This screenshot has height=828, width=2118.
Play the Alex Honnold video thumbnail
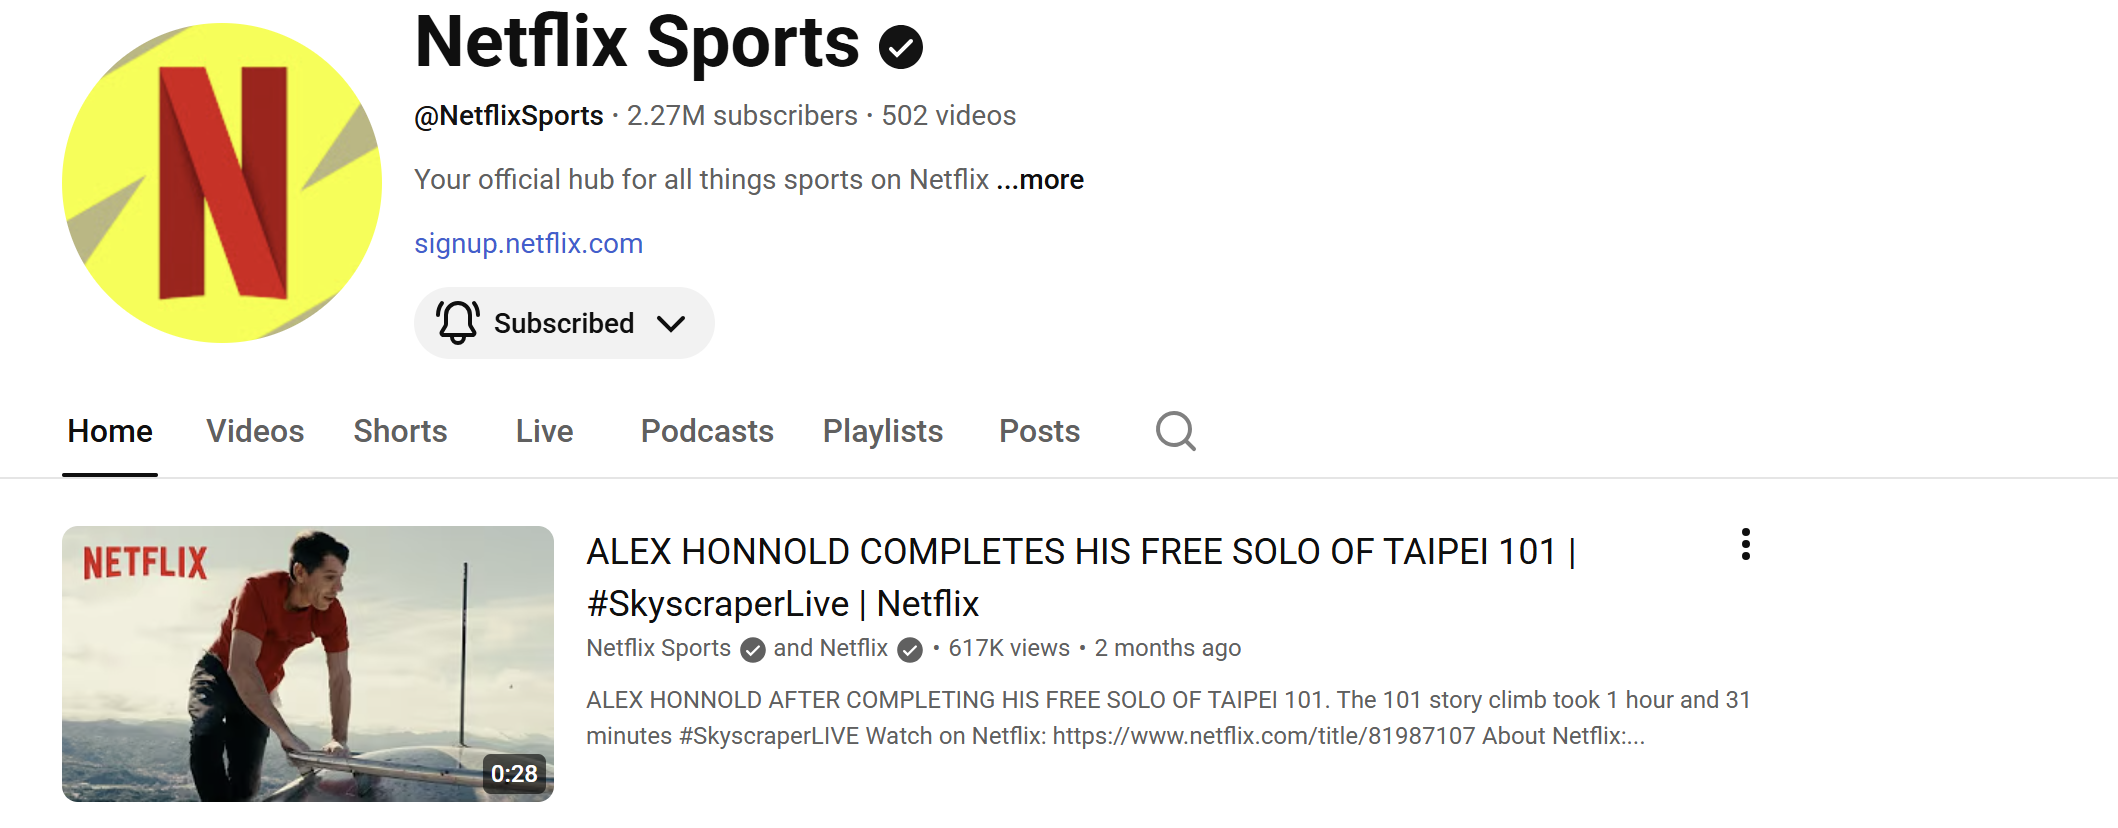[308, 664]
